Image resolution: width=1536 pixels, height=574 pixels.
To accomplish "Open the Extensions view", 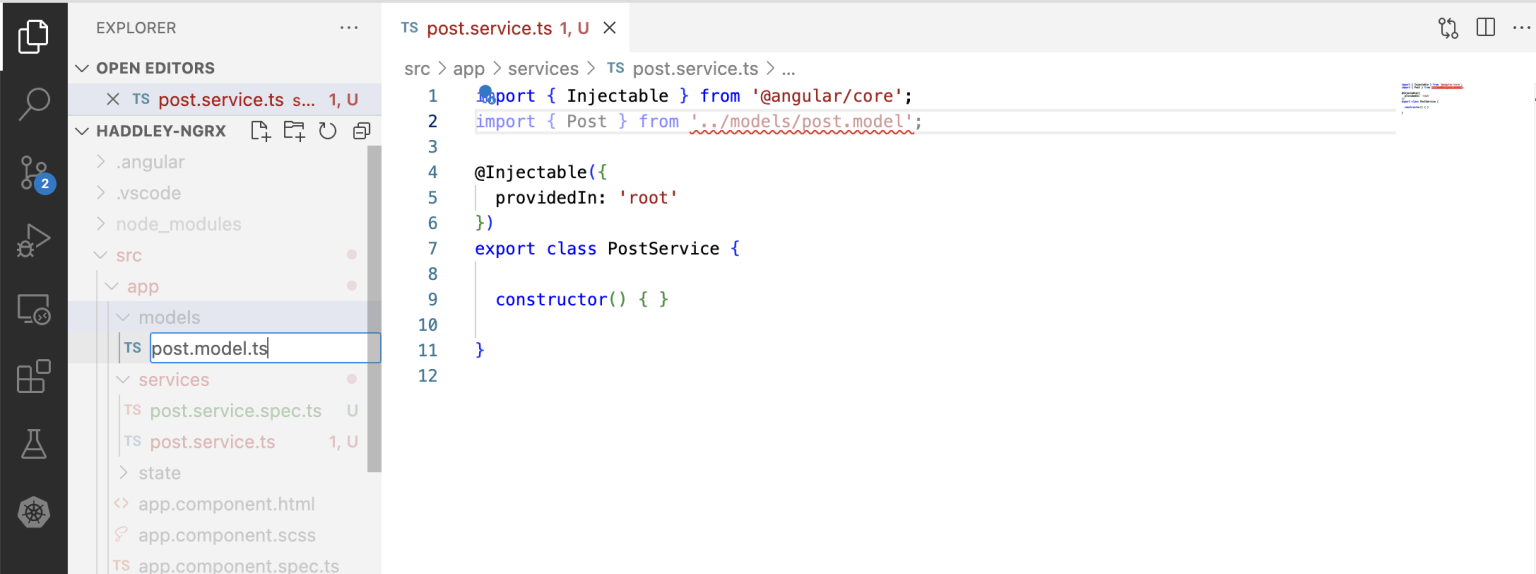I will (x=34, y=378).
